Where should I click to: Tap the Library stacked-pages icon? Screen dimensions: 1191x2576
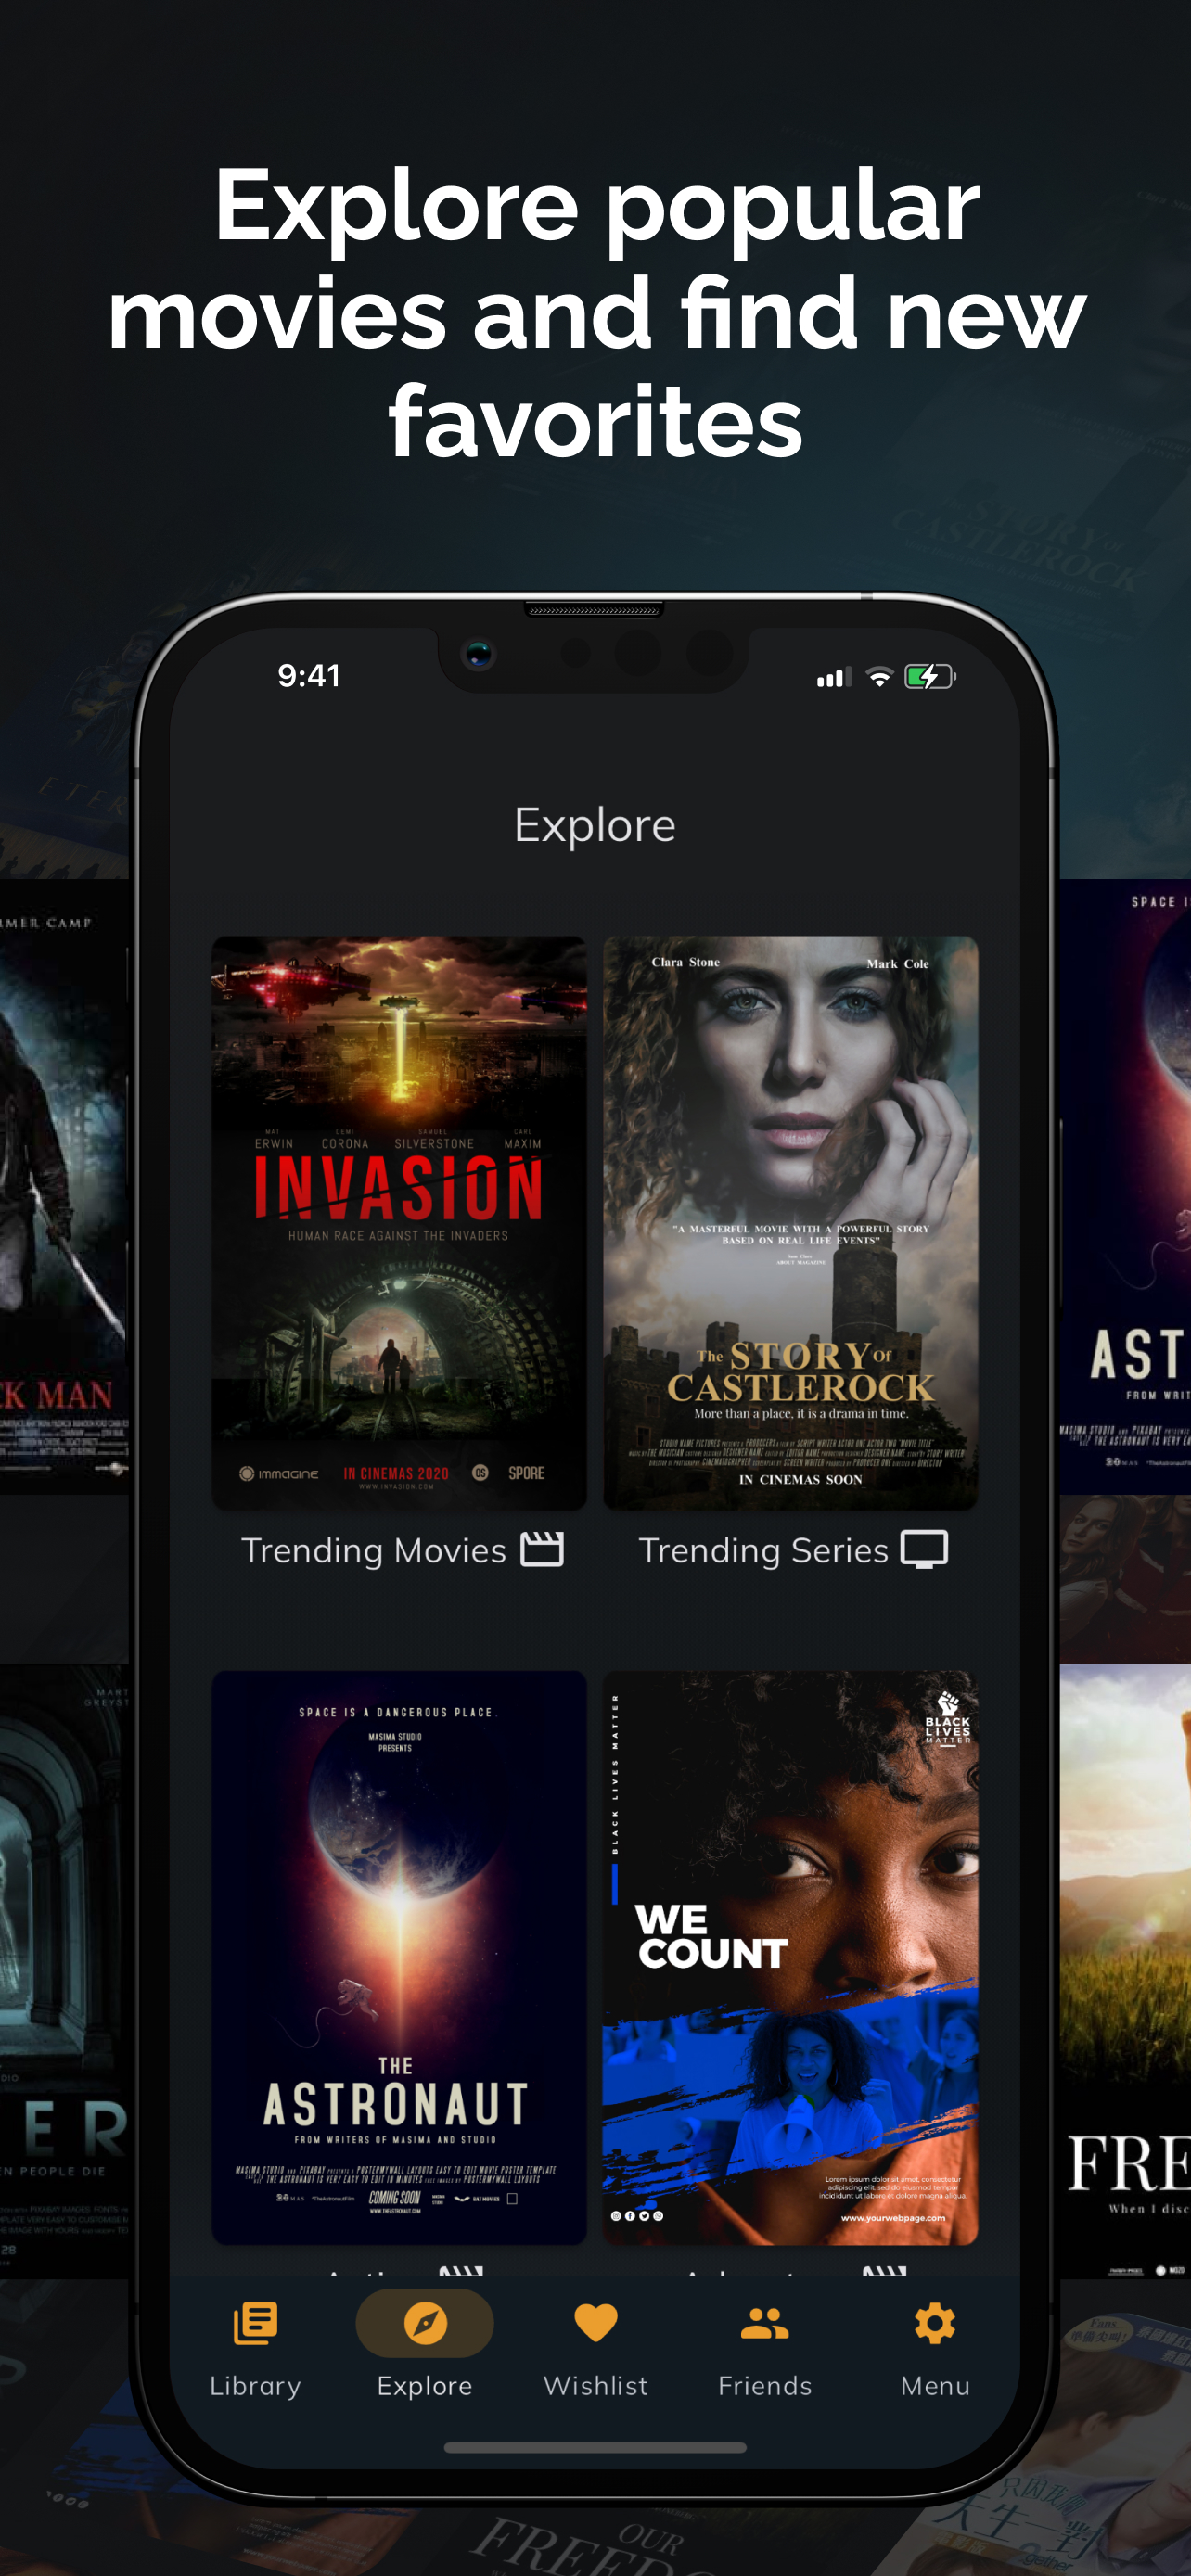[x=255, y=2323]
